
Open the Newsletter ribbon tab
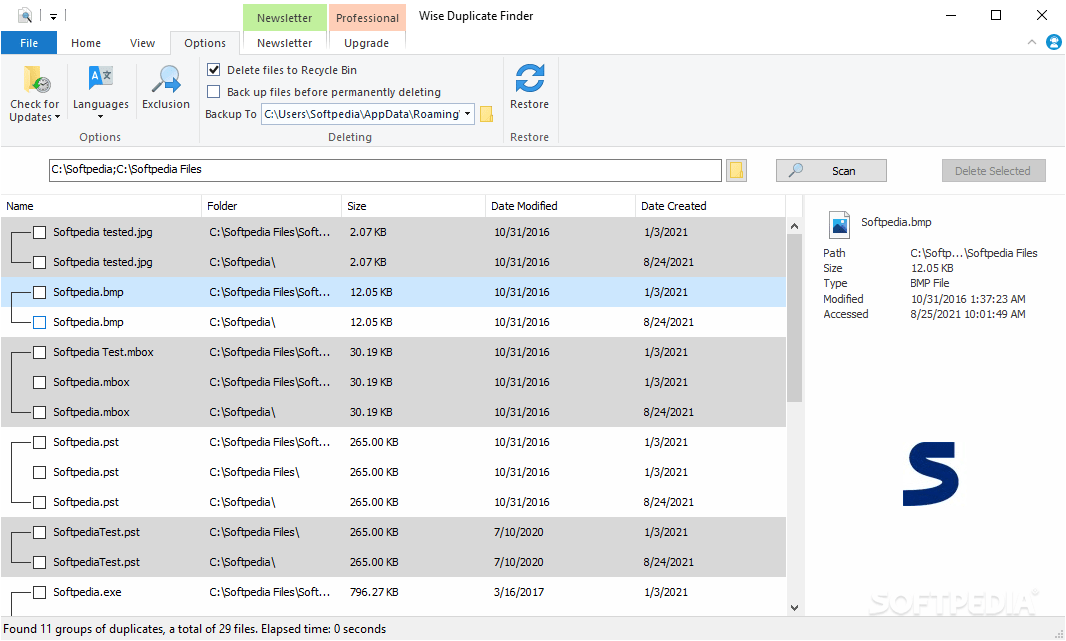tap(284, 43)
